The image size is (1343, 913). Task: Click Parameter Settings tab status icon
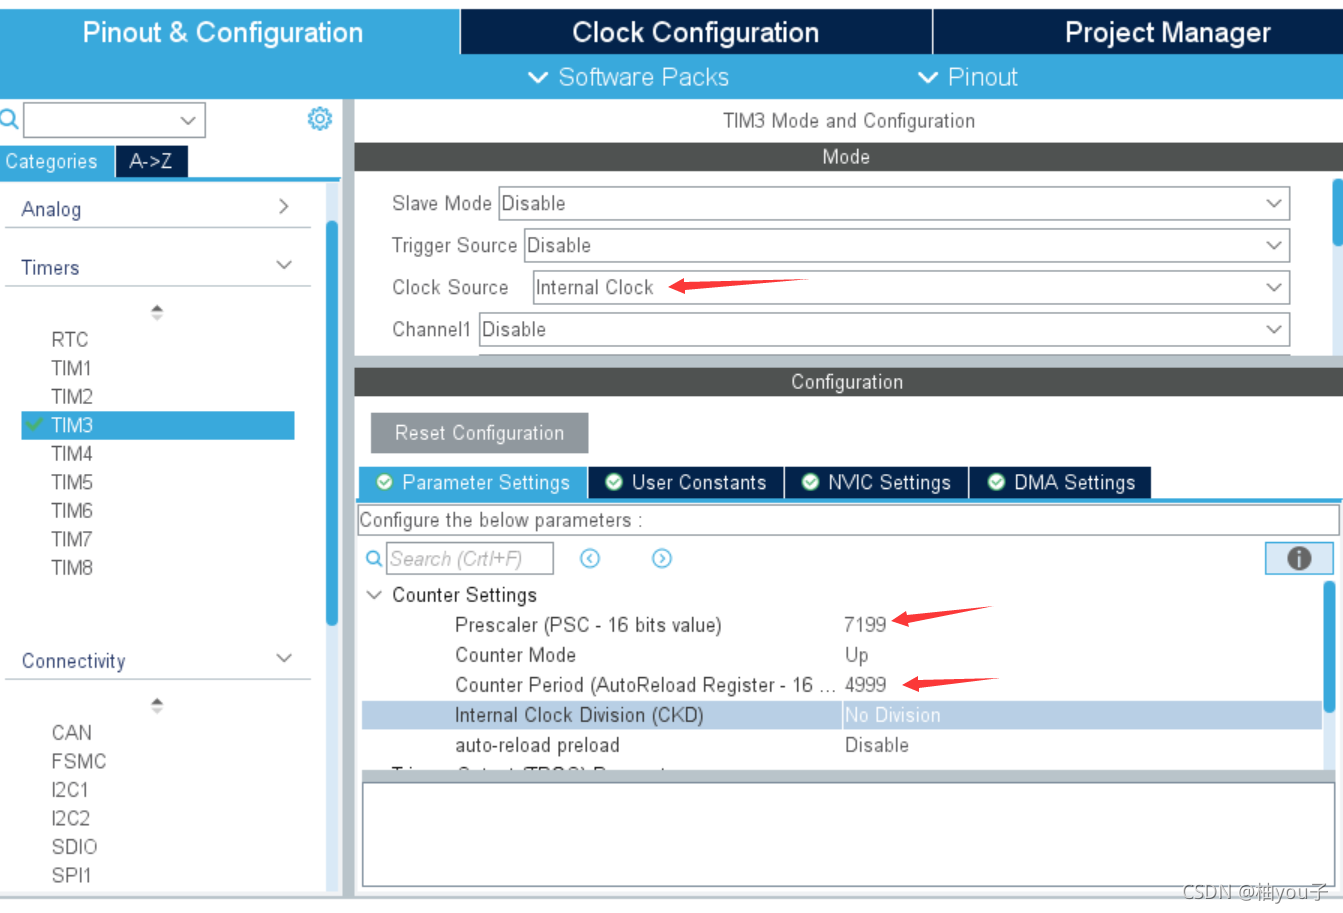click(384, 483)
